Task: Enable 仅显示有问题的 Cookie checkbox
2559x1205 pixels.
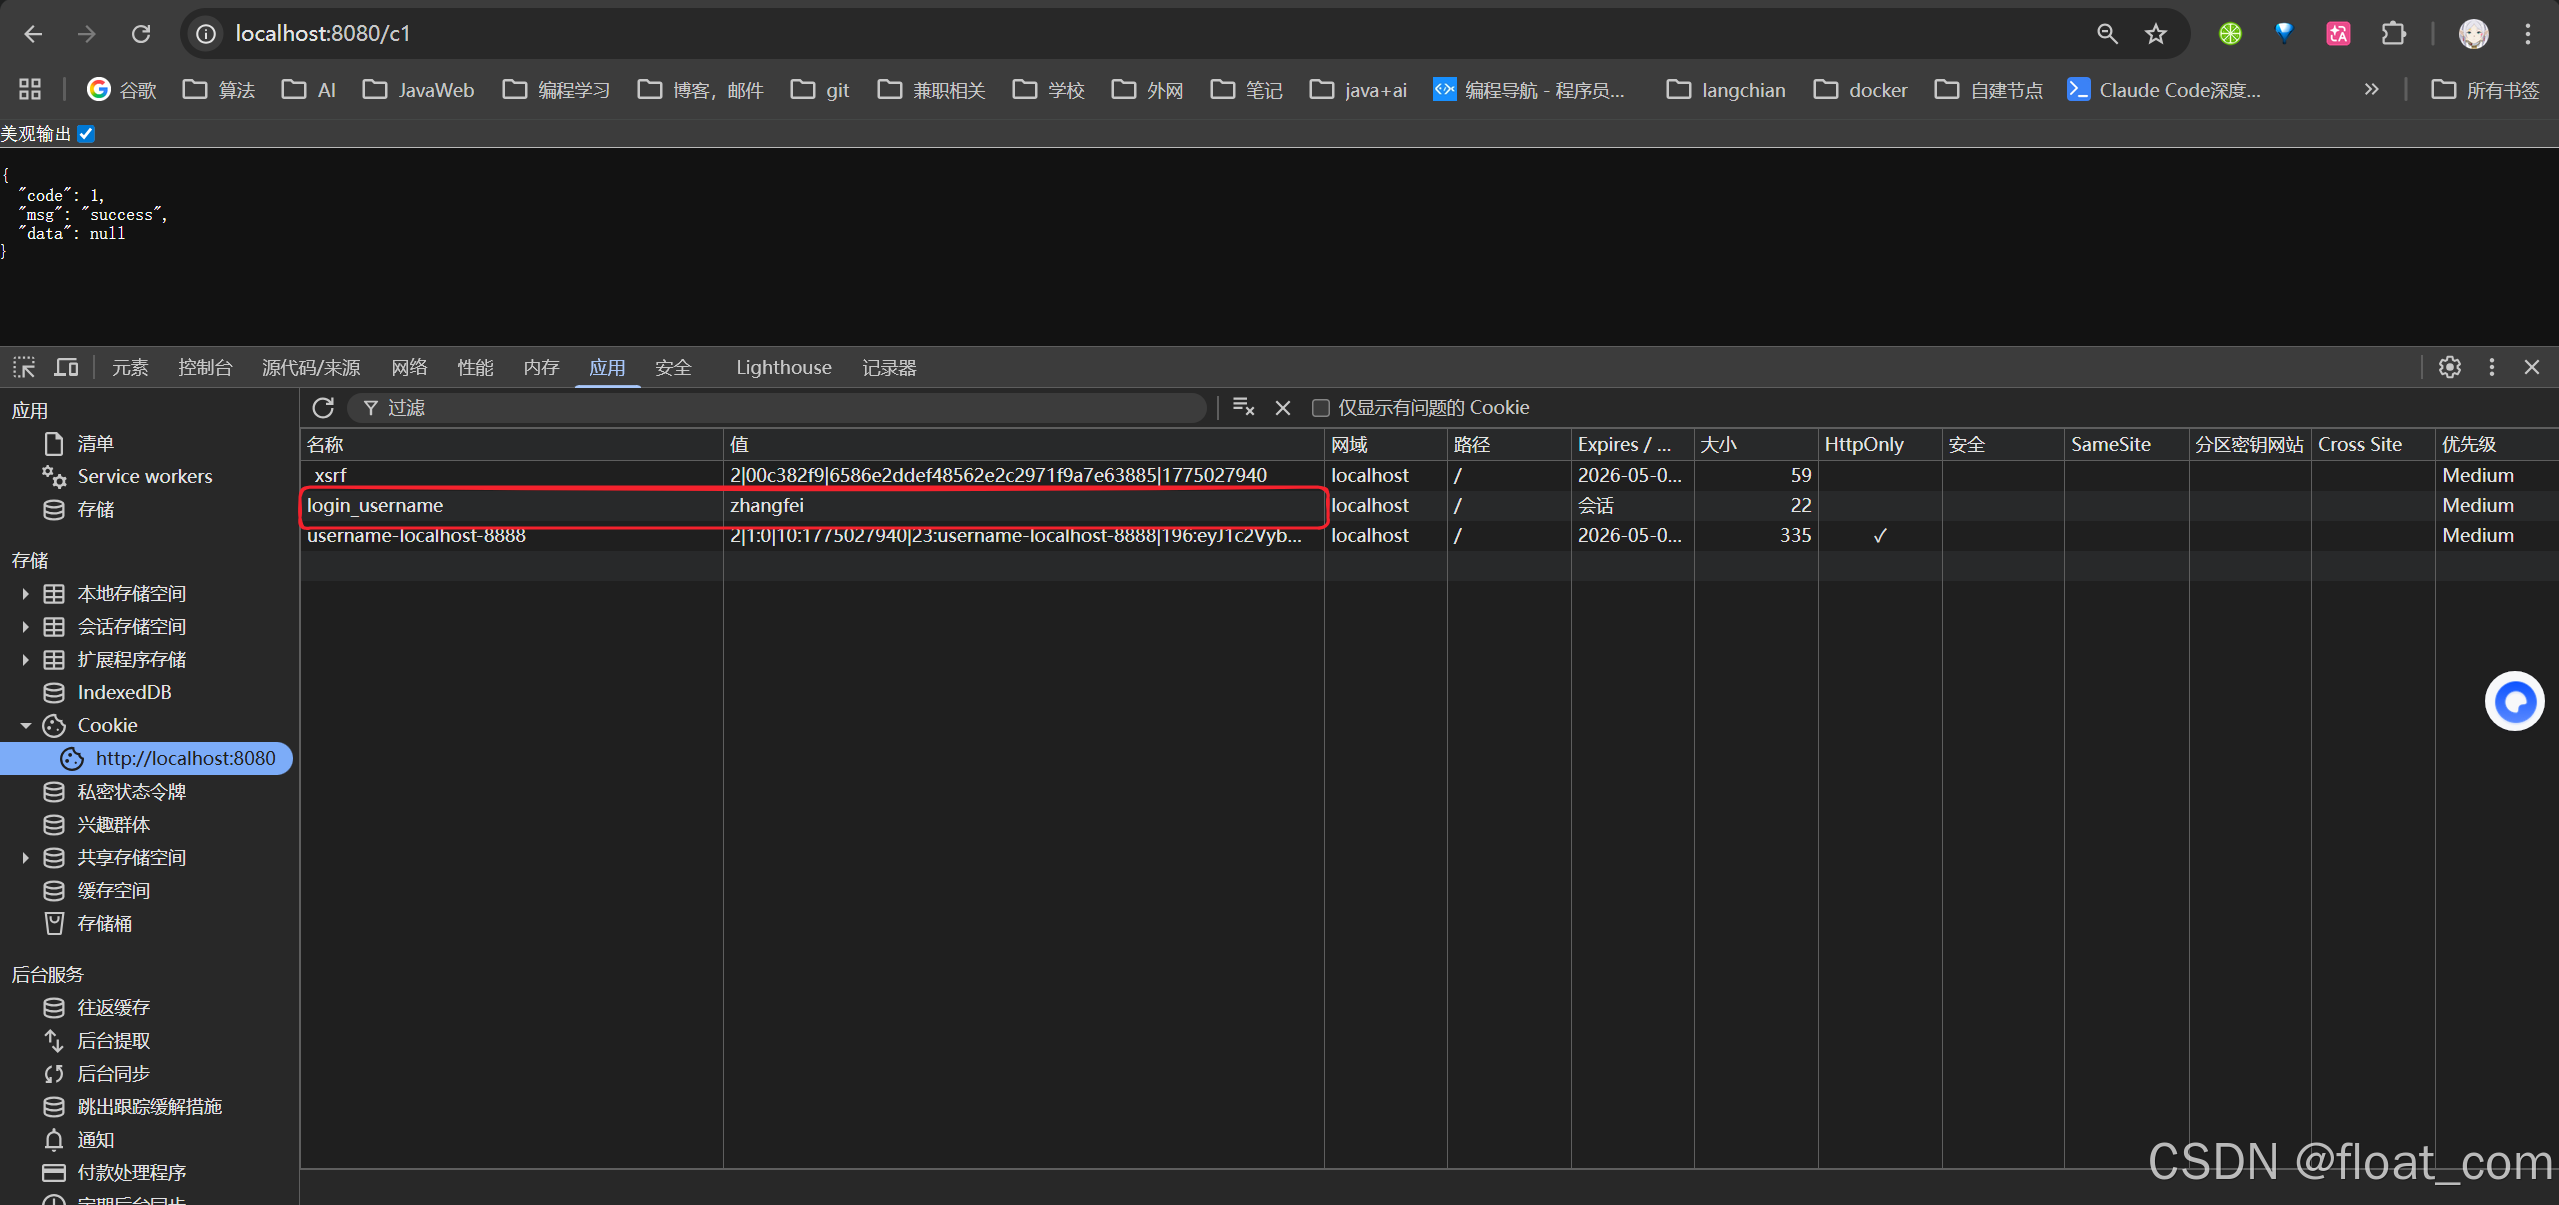Action: tap(1320, 407)
